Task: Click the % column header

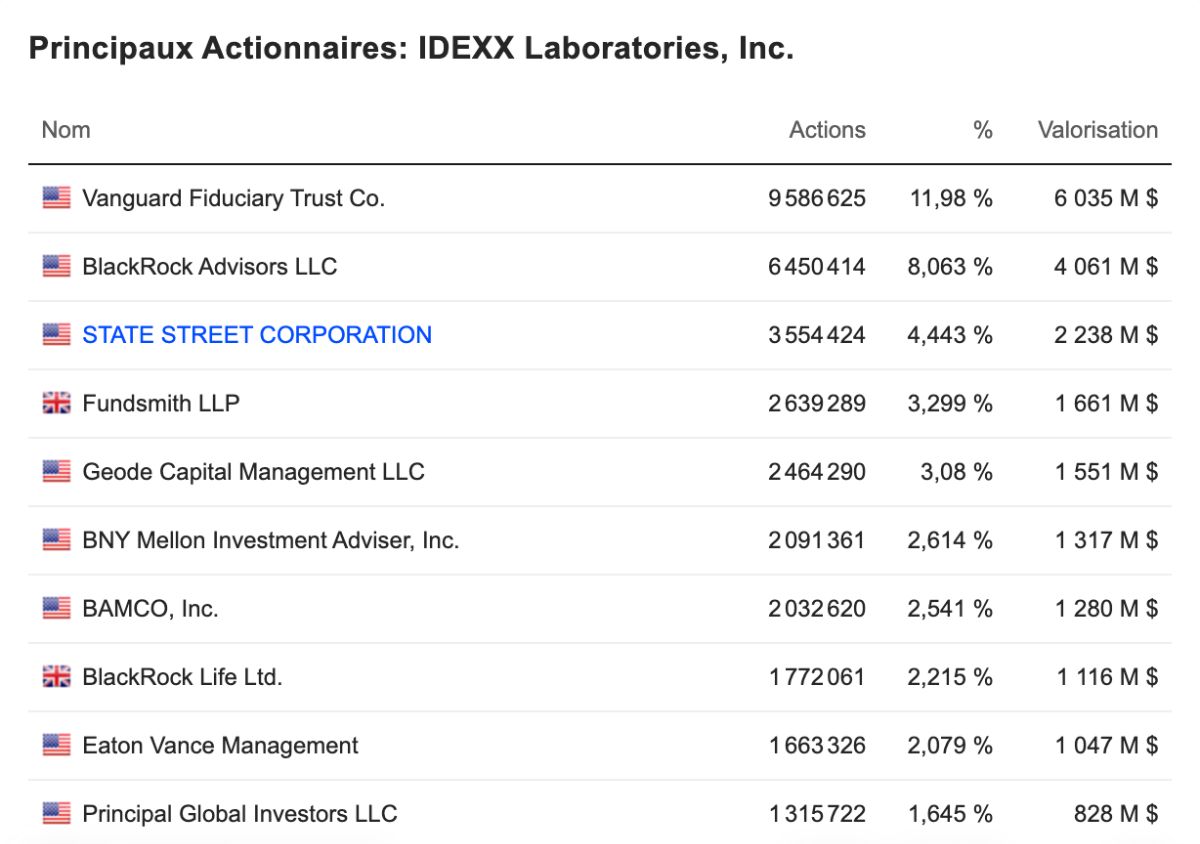Action: tap(983, 130)
